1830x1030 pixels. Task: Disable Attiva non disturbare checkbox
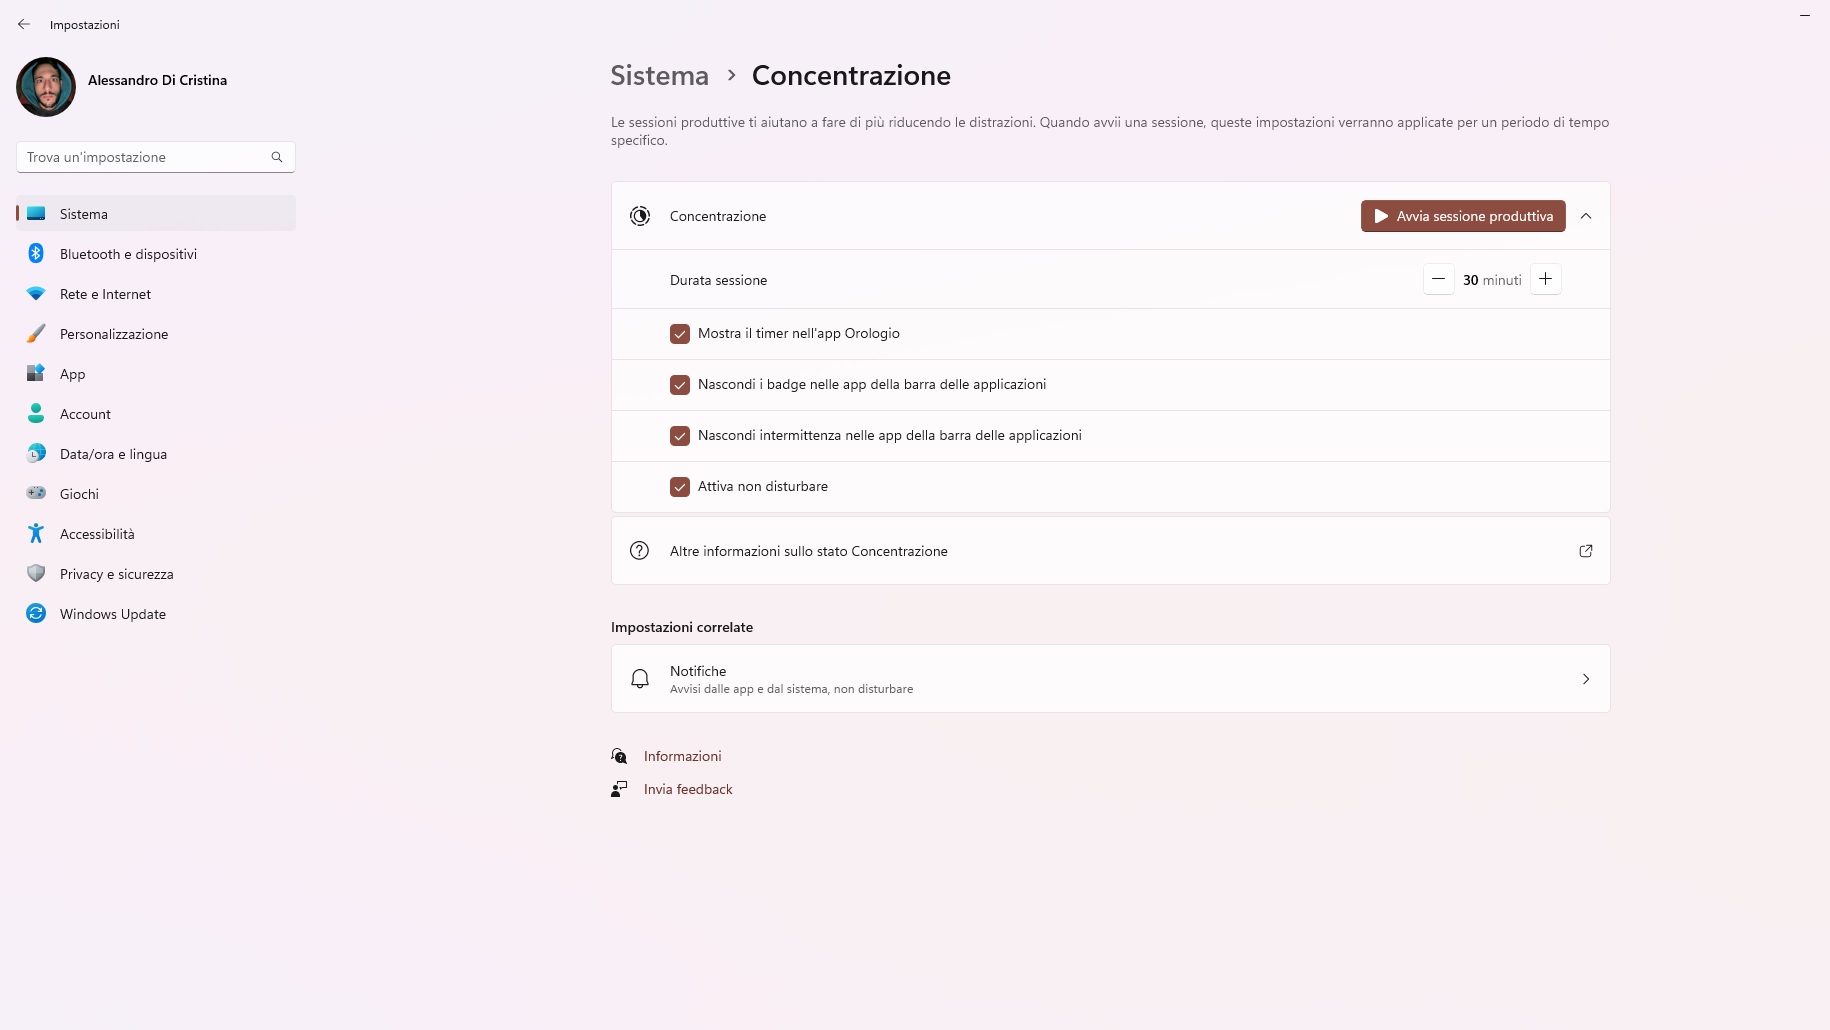680,487
